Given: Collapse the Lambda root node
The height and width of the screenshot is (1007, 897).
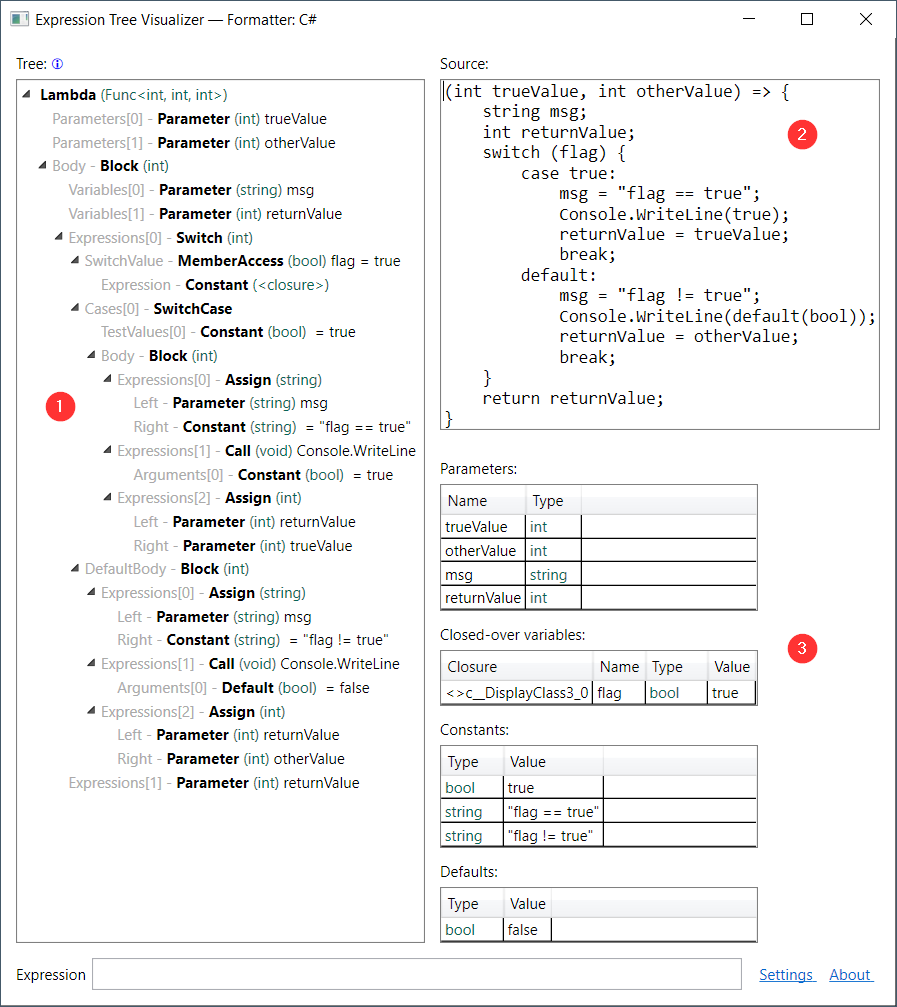Looking at the screenshot, I should point(25,95).
